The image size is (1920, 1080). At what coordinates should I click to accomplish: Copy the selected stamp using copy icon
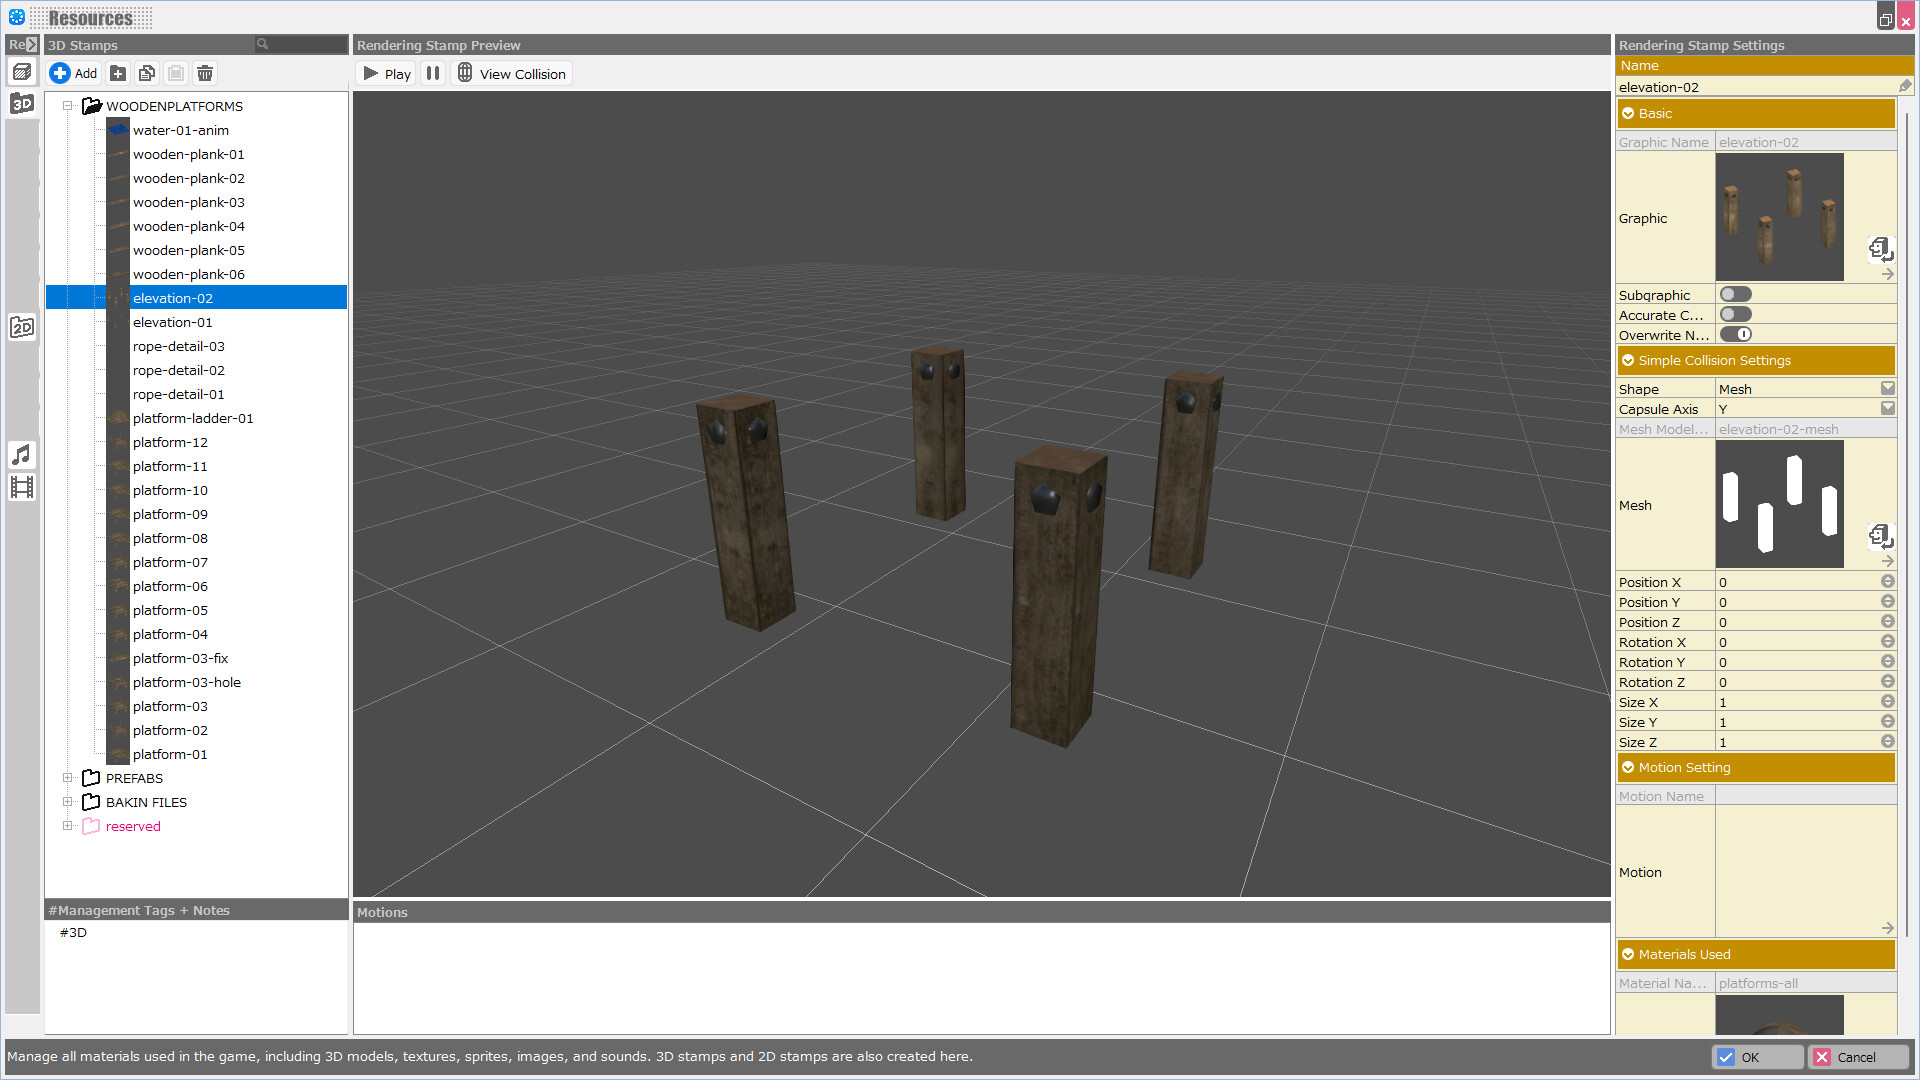[146, 73]
